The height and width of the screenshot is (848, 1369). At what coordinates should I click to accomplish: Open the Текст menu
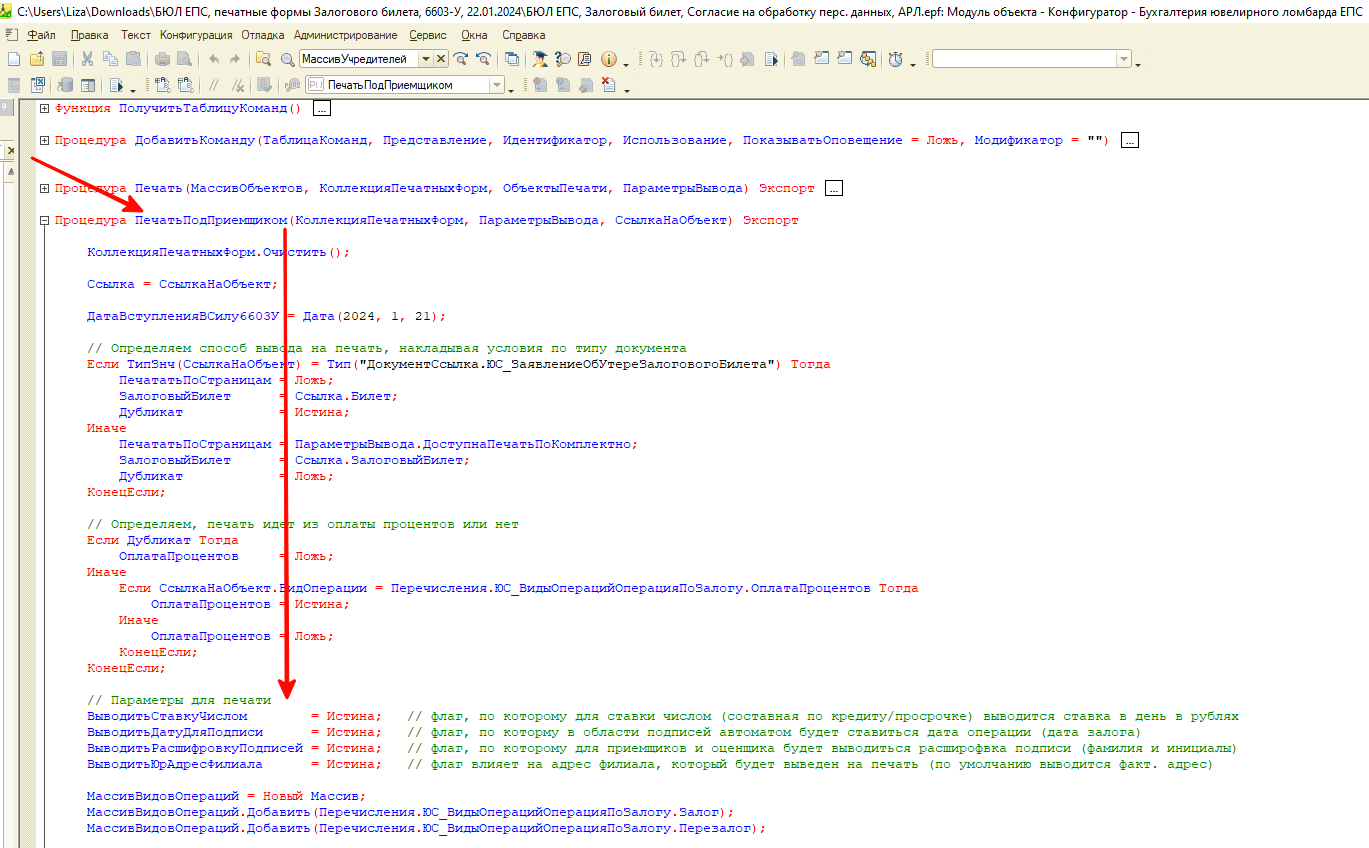(136, 35)
